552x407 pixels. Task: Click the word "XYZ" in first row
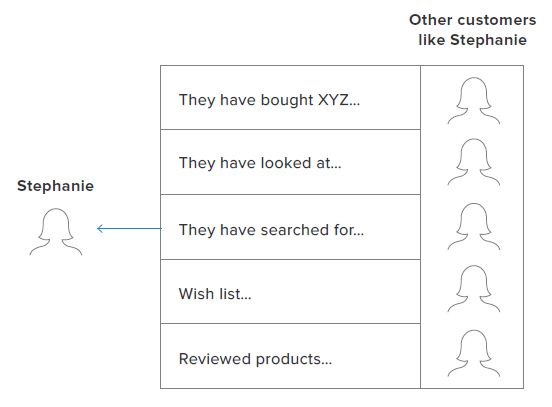(333, 100)
